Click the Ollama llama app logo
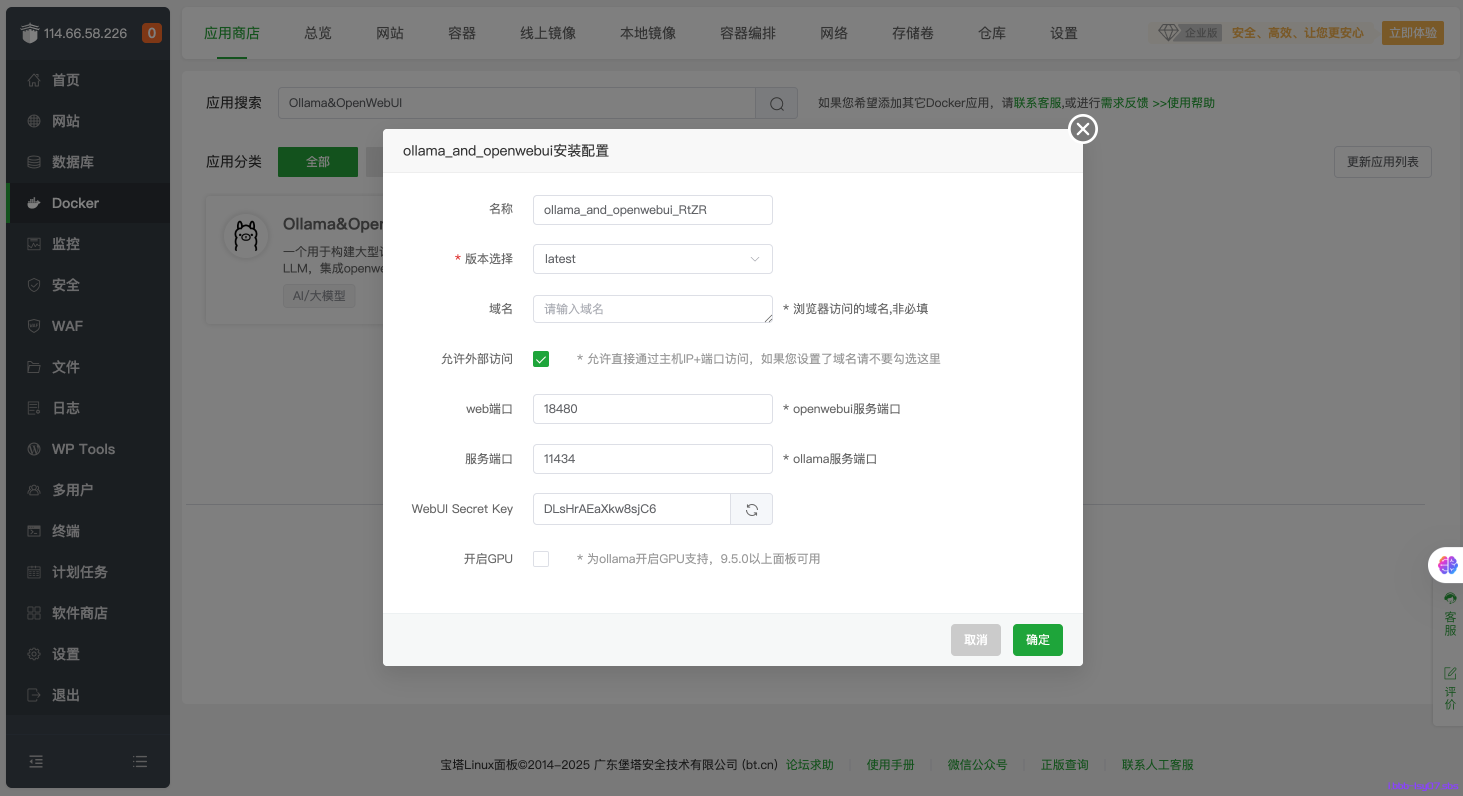The height and width of the screenshot is (796, 1463). (x=246, y=237)
